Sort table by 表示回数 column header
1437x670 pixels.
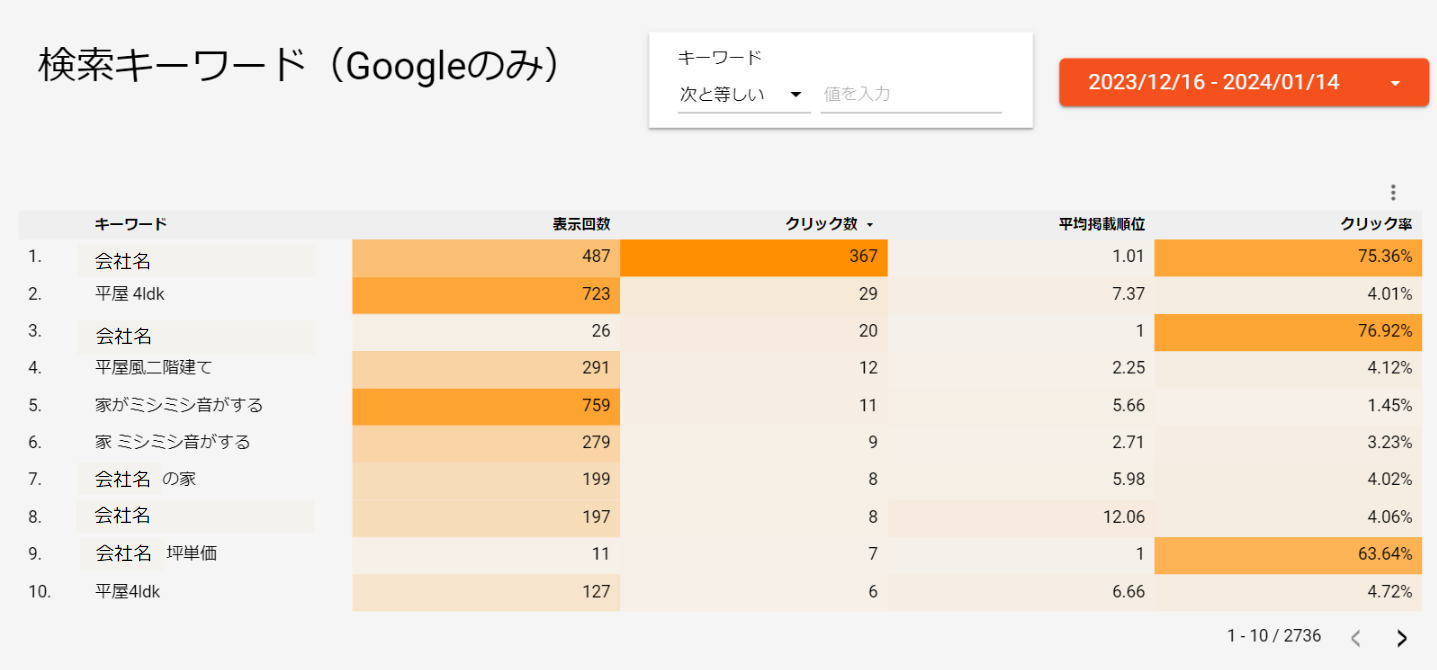point(581,225)
